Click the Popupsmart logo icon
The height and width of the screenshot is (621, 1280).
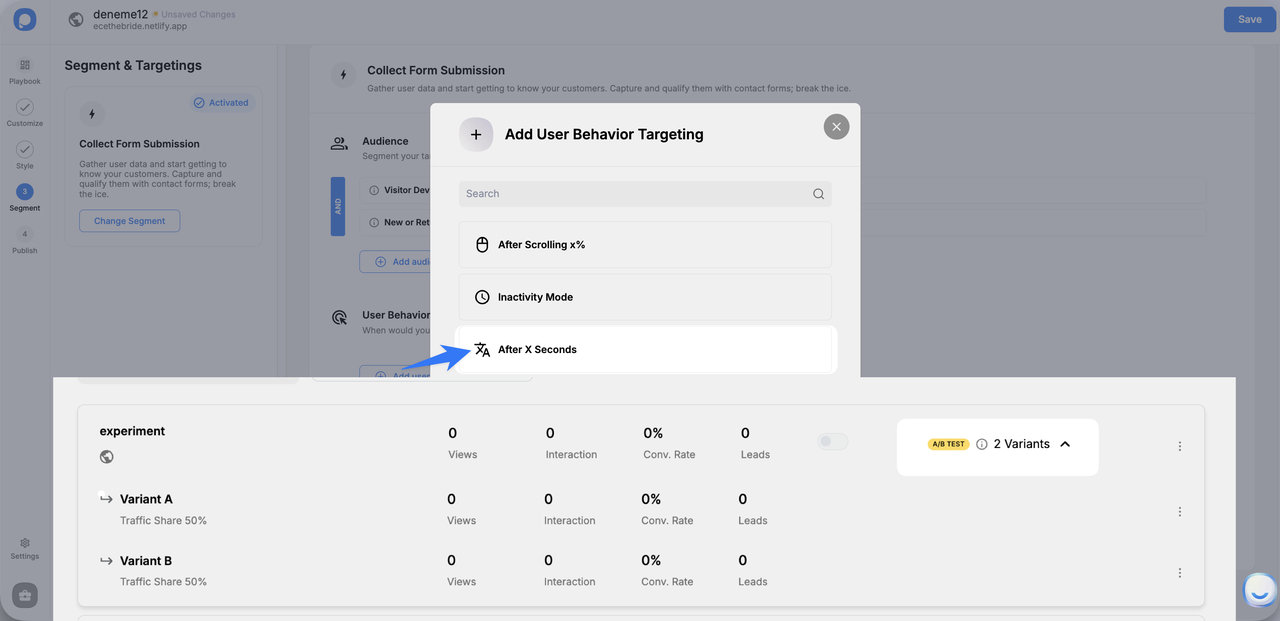pos(25,19)
